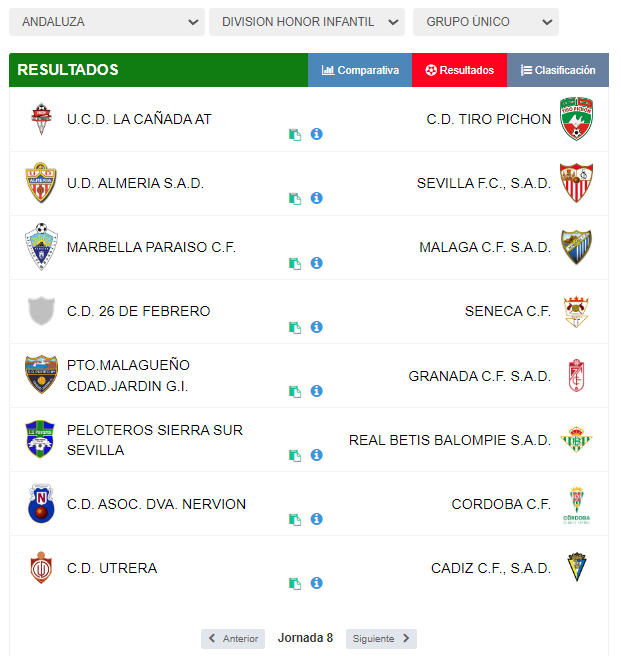This screenshot has width=621, height=656.
Task: Open match report icon for Almeria vs Sevilla
Action: click(295, 198)
